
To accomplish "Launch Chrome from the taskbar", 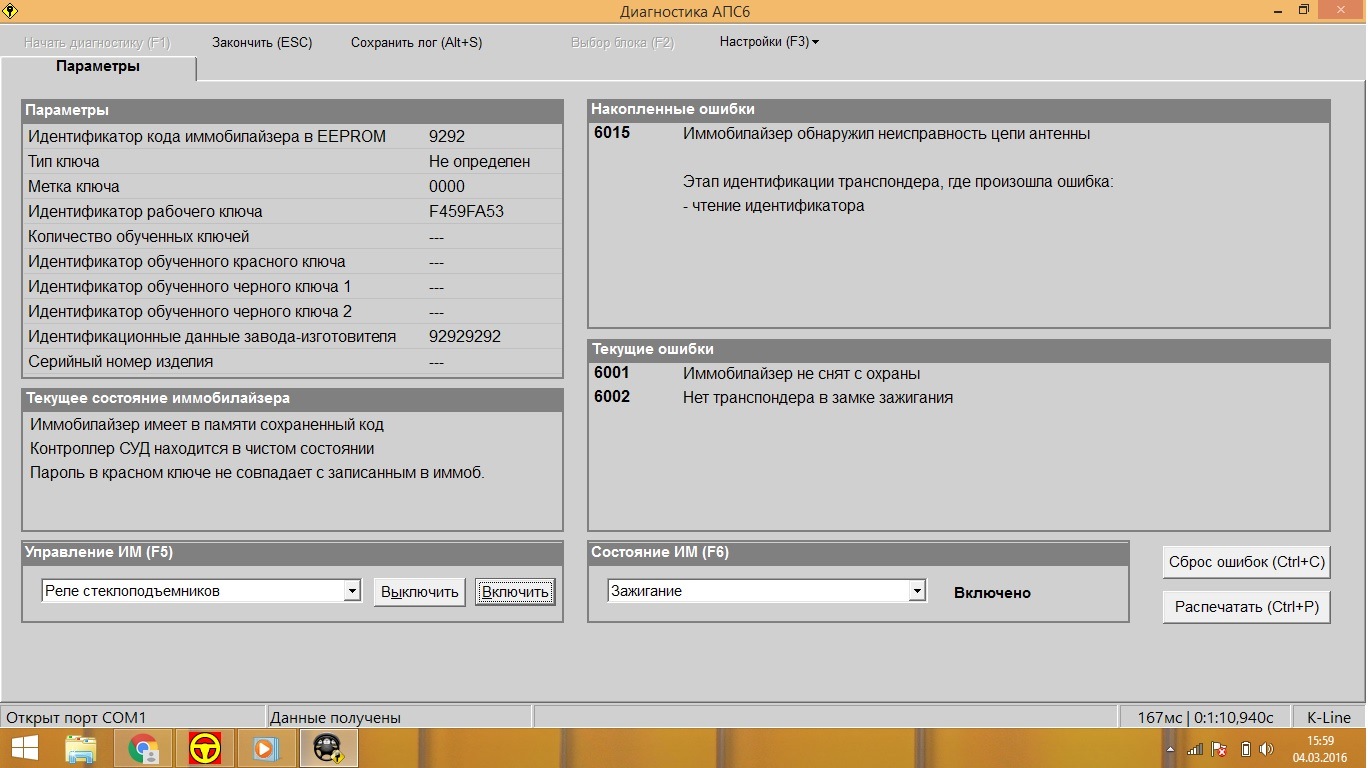I will point(144,748).
